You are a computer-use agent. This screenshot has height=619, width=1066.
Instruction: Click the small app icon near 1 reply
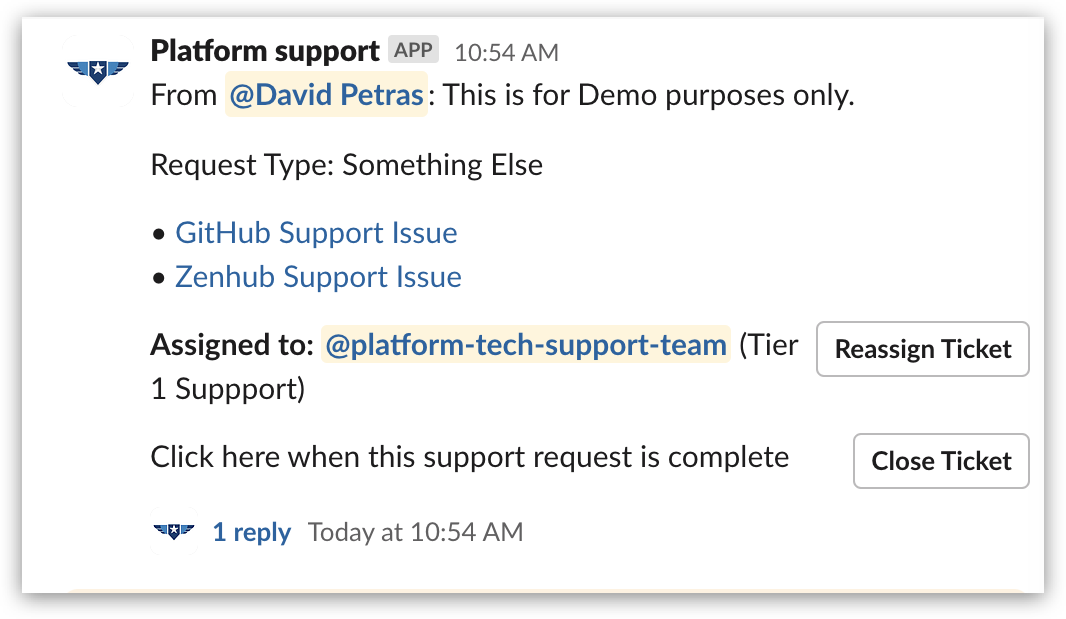(174, 532)
